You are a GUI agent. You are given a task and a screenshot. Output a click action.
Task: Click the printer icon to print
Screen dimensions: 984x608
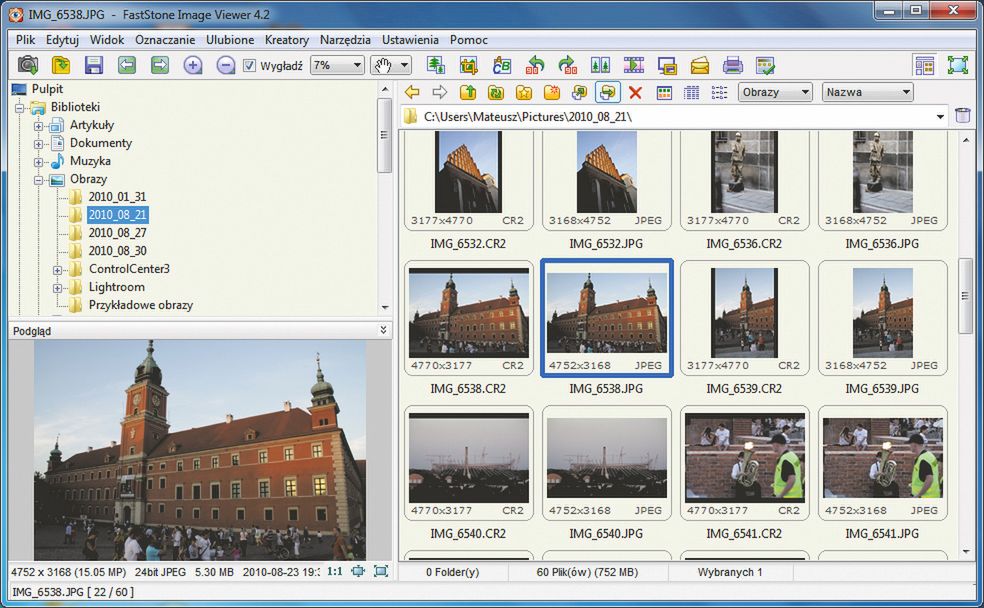pyautogui.click(x=733, y=65)
